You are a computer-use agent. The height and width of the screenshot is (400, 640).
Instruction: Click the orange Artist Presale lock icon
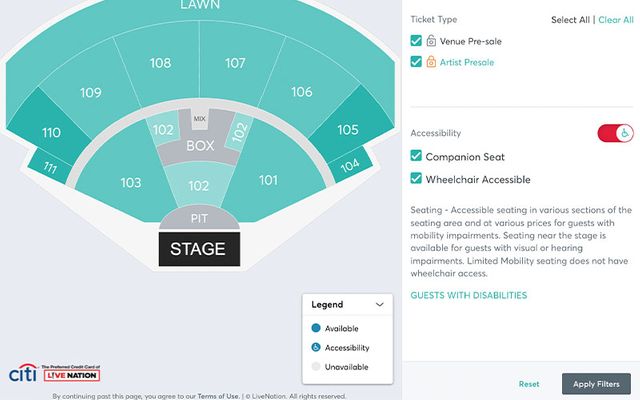[431, 62]
